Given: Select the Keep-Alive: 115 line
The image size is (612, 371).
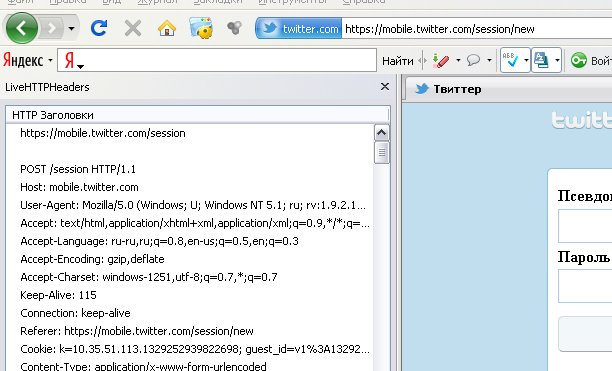Looking at the screenshot, I should 59,295.
